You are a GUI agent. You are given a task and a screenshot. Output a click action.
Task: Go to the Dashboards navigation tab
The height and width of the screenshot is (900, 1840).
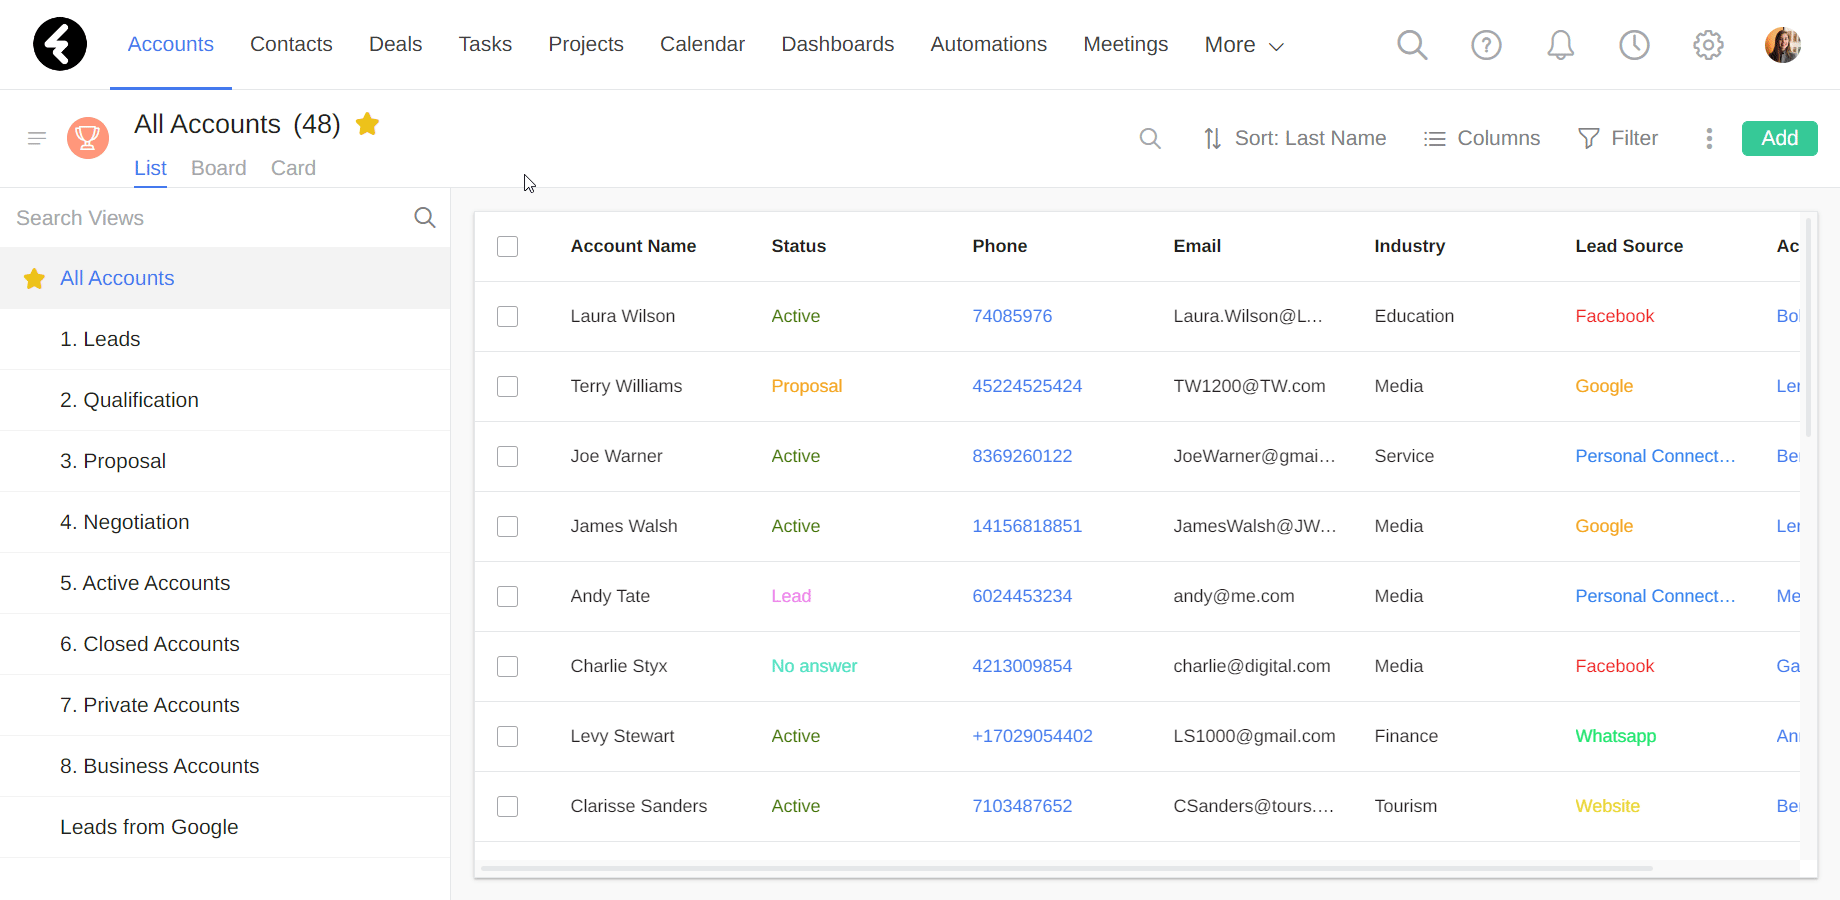[x=838, y=44]
